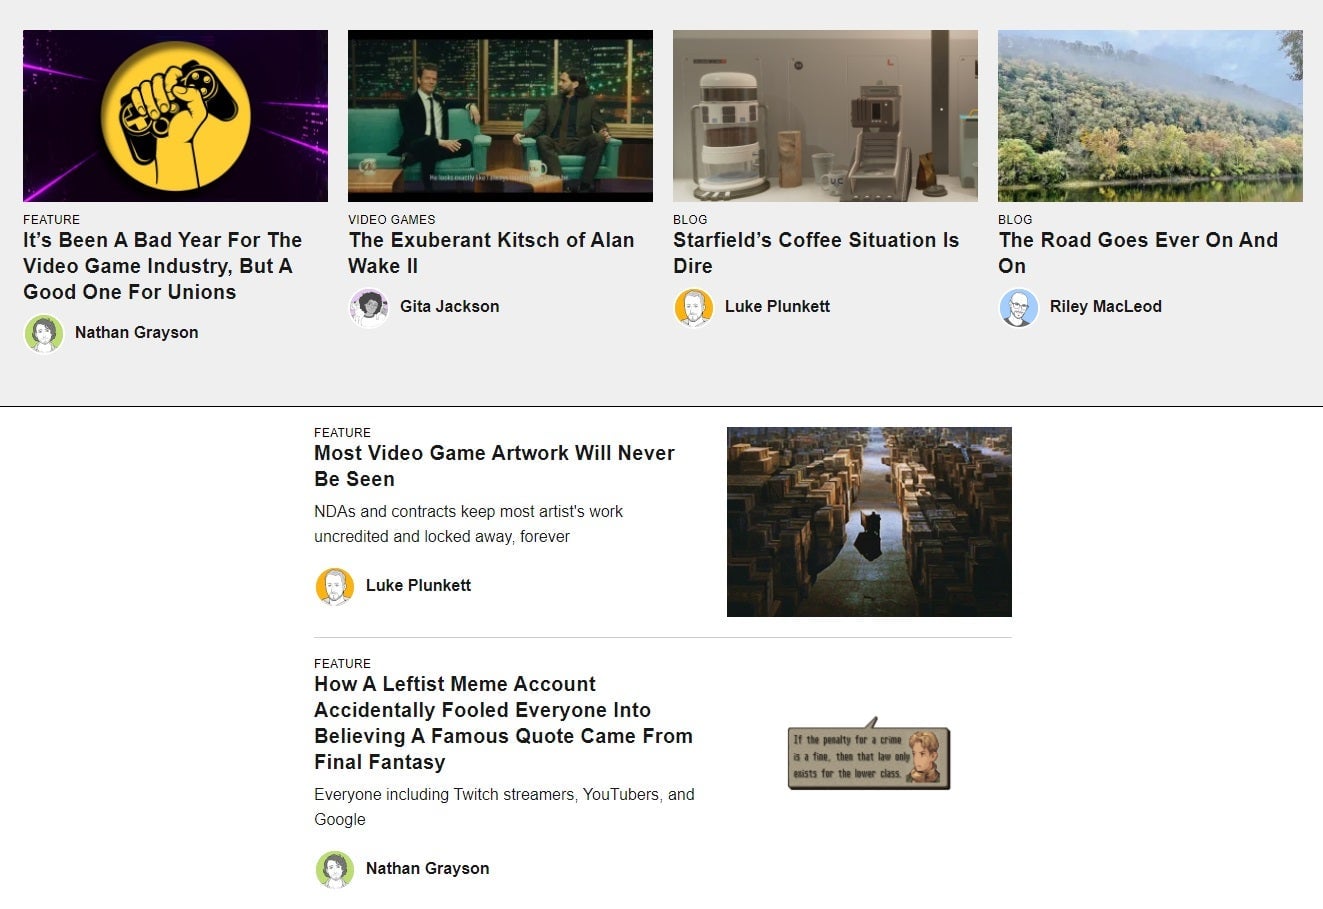
Task: Open the foggy forest hillside thumbnail
Action: [1150, 116]
